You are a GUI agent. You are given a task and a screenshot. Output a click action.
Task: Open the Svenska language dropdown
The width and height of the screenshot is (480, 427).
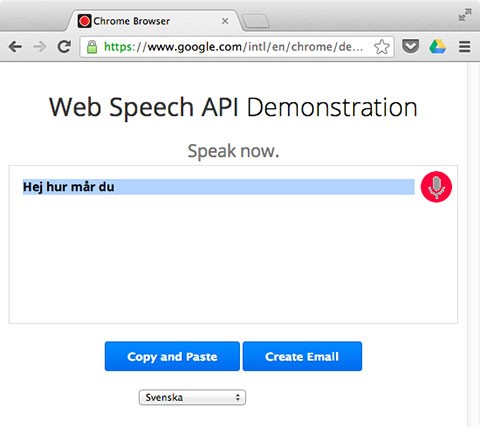coord(192,397)
